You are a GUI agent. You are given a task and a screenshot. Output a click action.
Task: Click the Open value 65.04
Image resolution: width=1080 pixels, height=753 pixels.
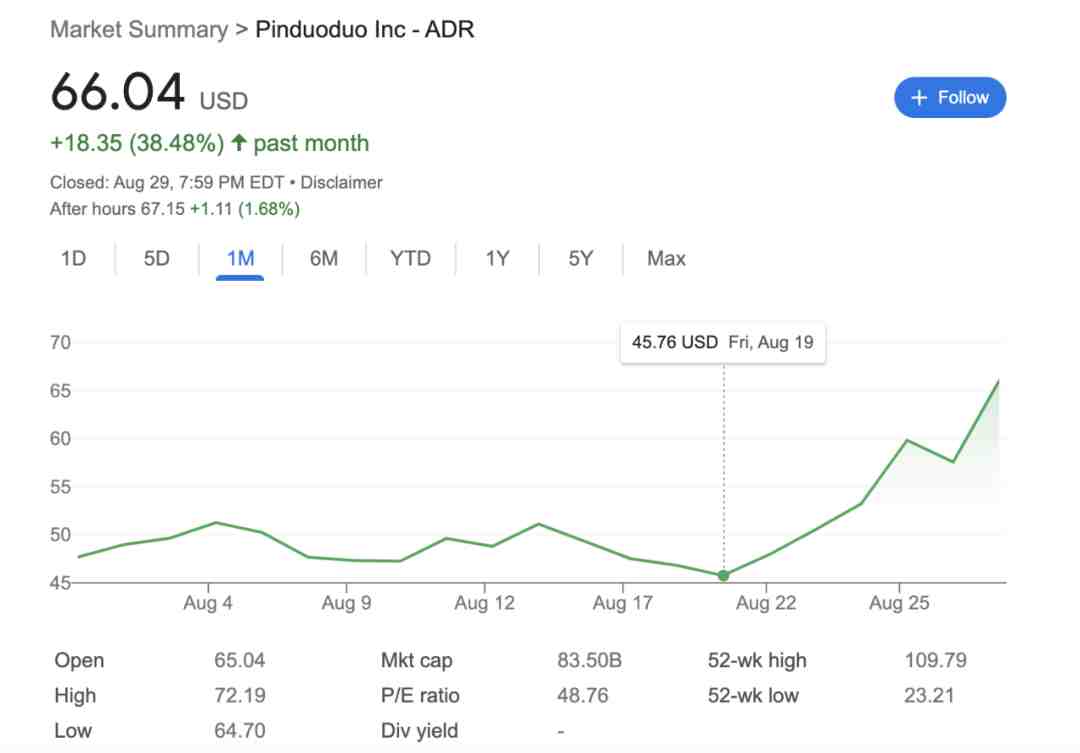(239, 660)
